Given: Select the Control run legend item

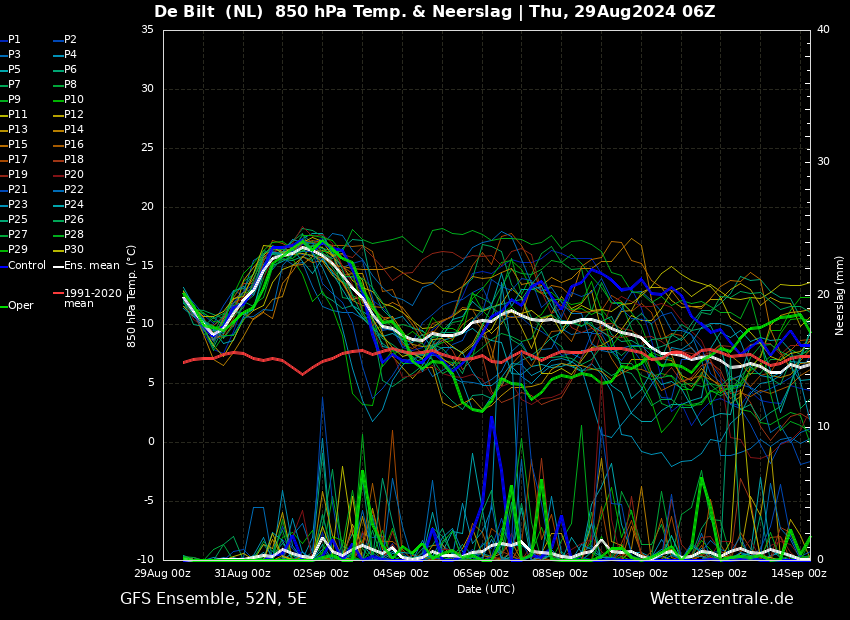Looking at the screenshot, I should [27, 266].
